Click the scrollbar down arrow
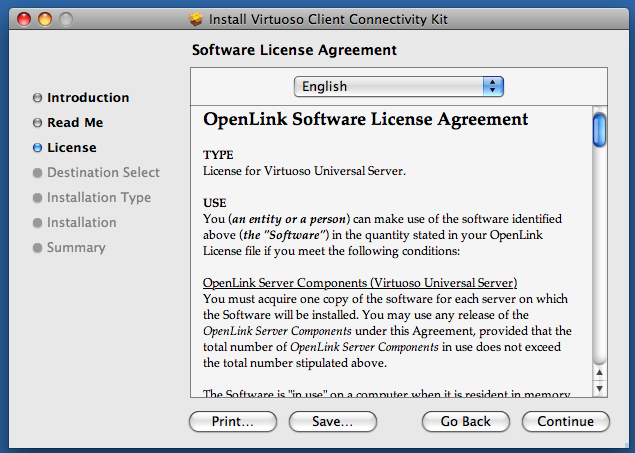Viewport: 635px width, 453px height. (x=600, y=389)
